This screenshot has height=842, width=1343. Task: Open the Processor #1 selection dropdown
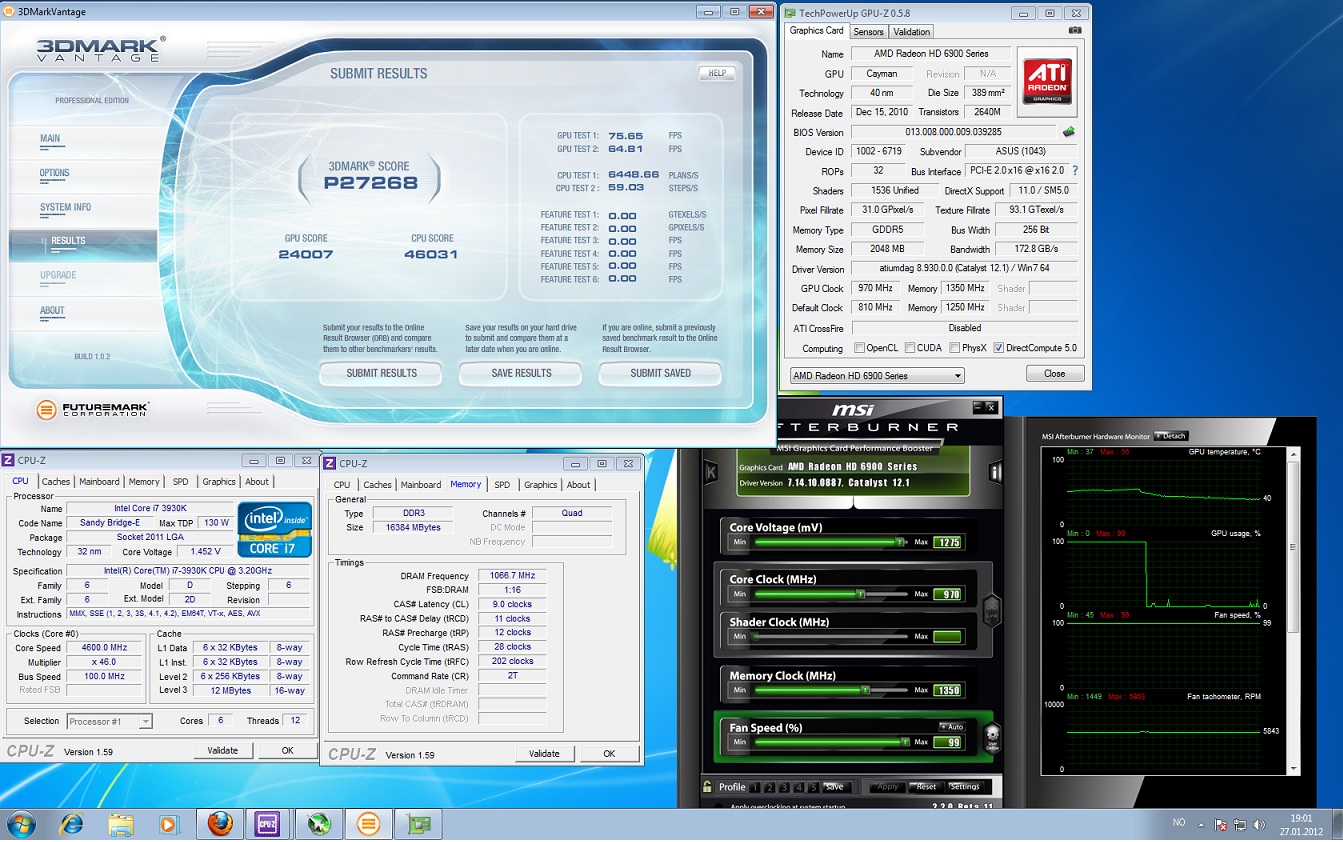click(x=109, y=721)
